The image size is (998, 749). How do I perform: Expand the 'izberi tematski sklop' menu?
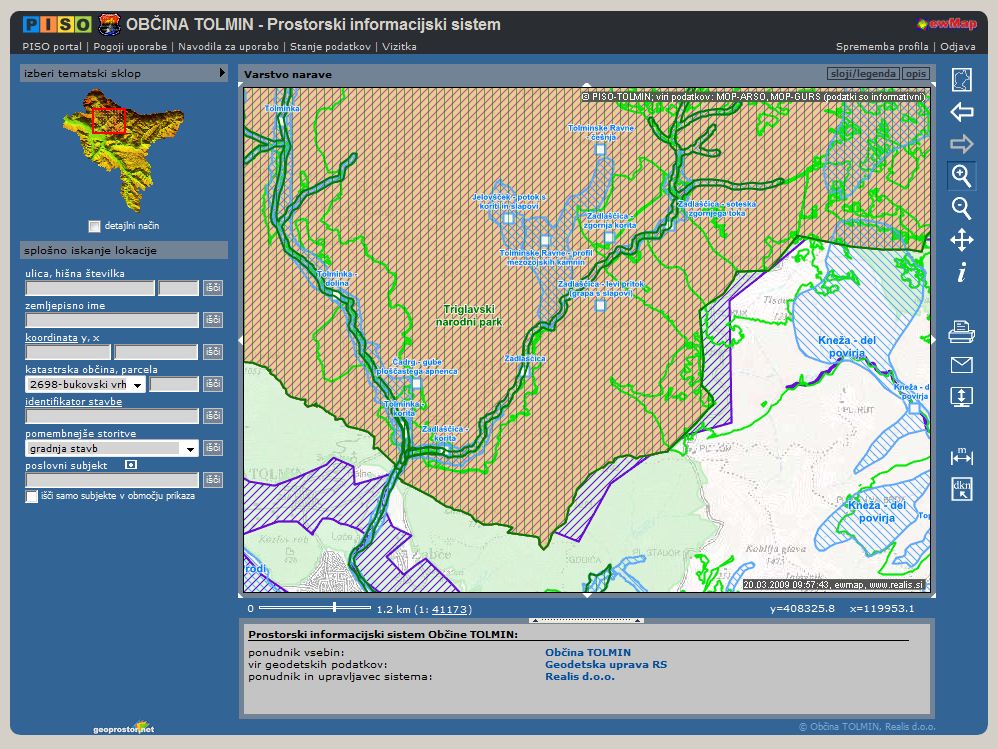tap(223, 73)
